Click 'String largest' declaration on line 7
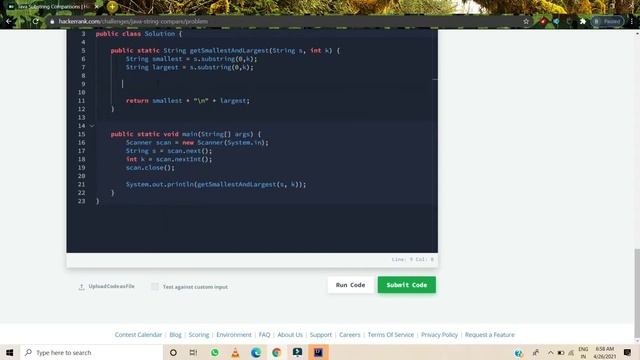The height and width of the screenshot is (360, 640). [189, 67]
